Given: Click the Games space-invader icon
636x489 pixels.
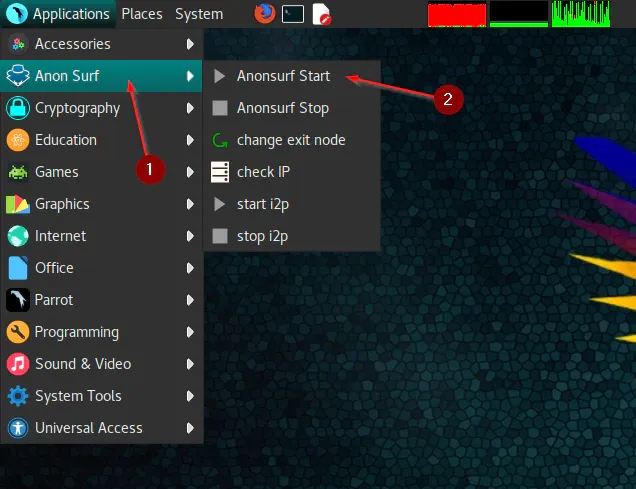Looking at the screenshot, I should click(x=18, y=172).
